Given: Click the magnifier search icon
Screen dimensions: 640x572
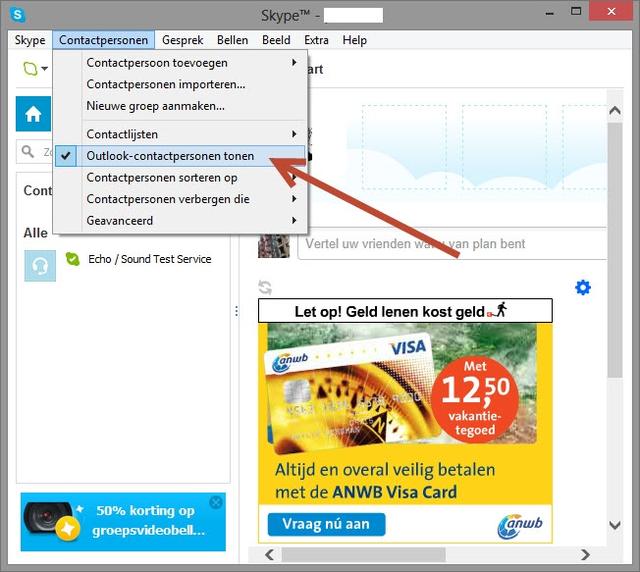Looking at the screenshot, I should click(x=28, y=151).
